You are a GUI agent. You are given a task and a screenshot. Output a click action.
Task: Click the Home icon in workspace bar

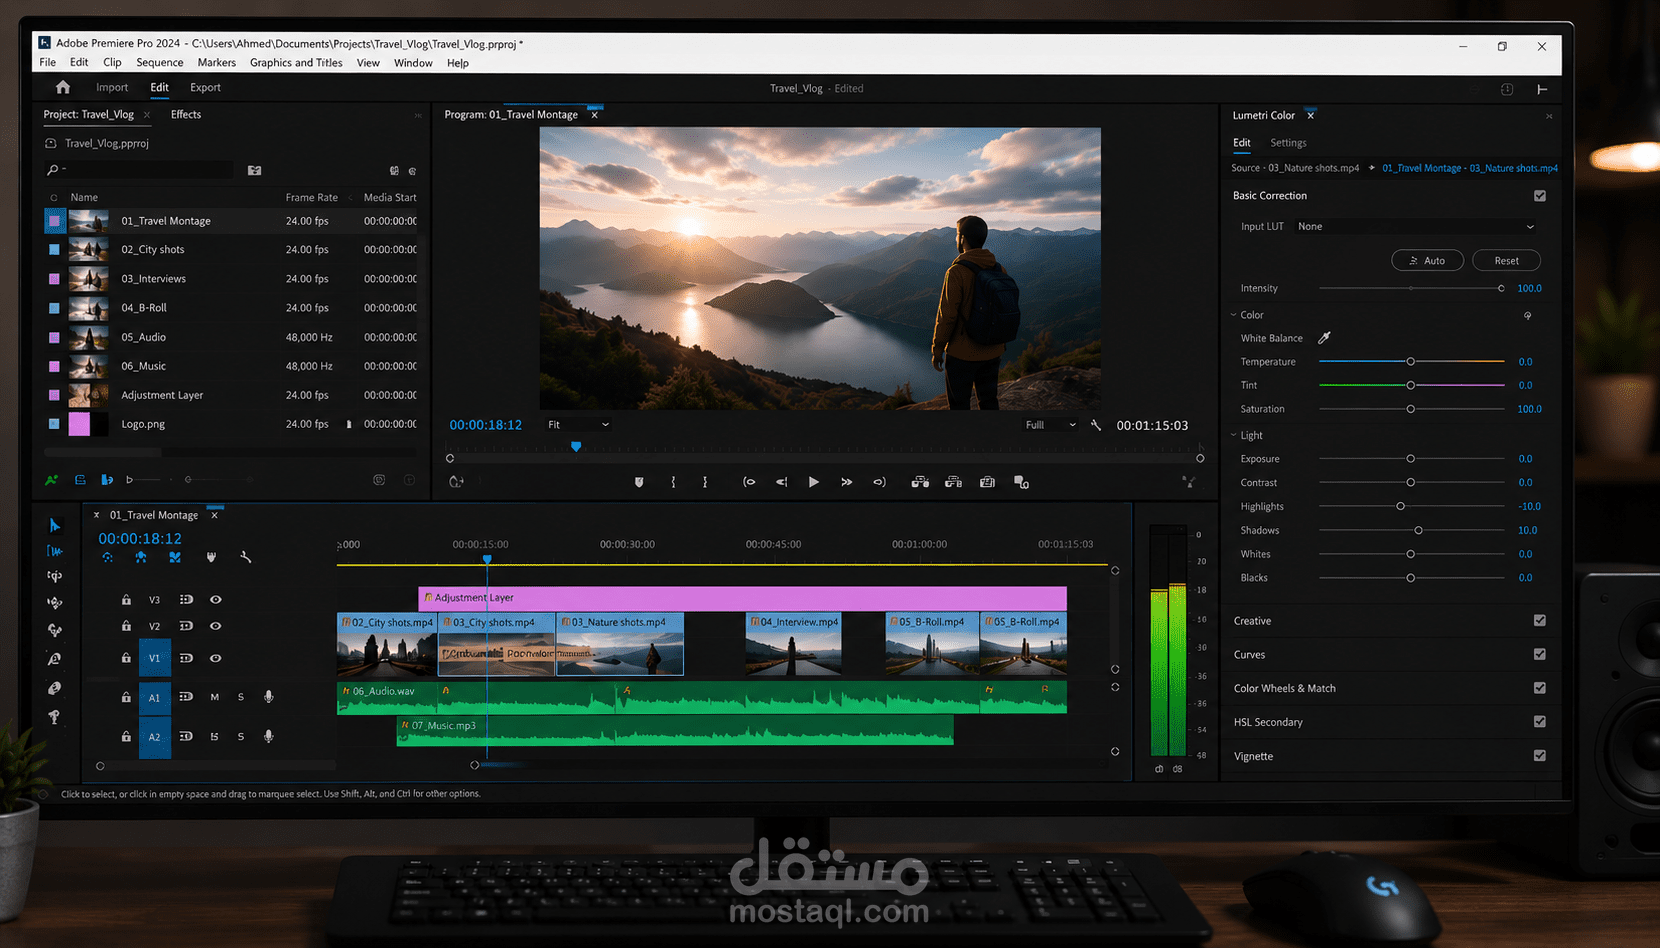pyautogui.click(x=63, y=88)
